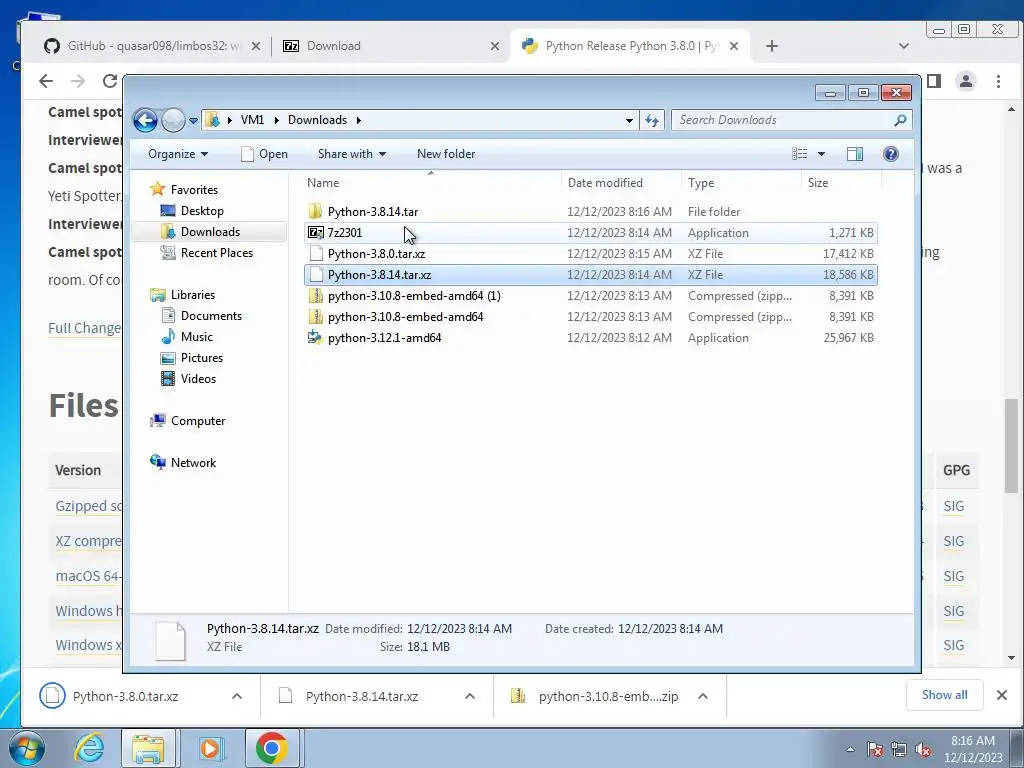
Task: Select Network in the navigation pane
Action: (x=193, y=462)
